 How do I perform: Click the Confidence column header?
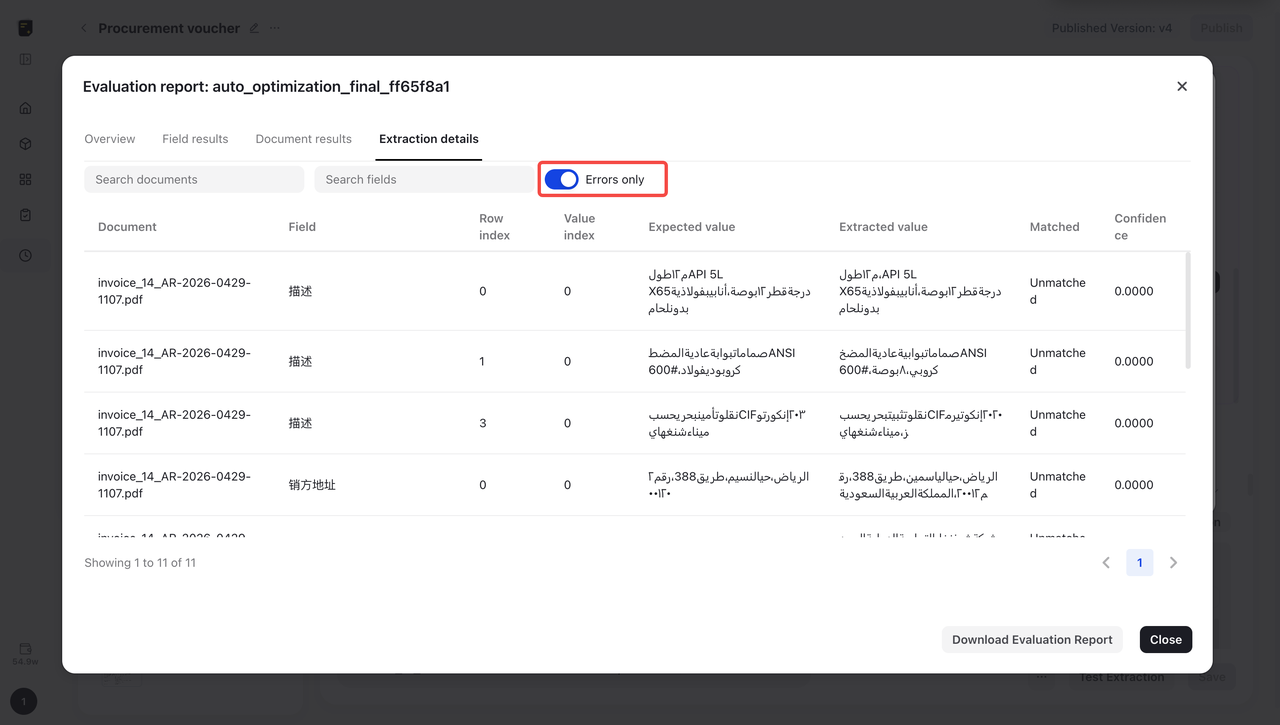[1140, 227]
